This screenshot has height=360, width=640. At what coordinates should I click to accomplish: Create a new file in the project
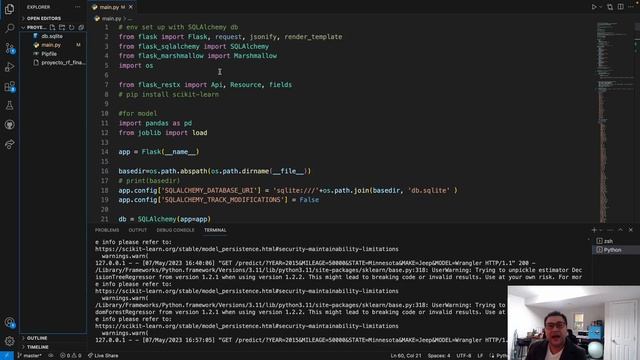click(x=52, y=27)
